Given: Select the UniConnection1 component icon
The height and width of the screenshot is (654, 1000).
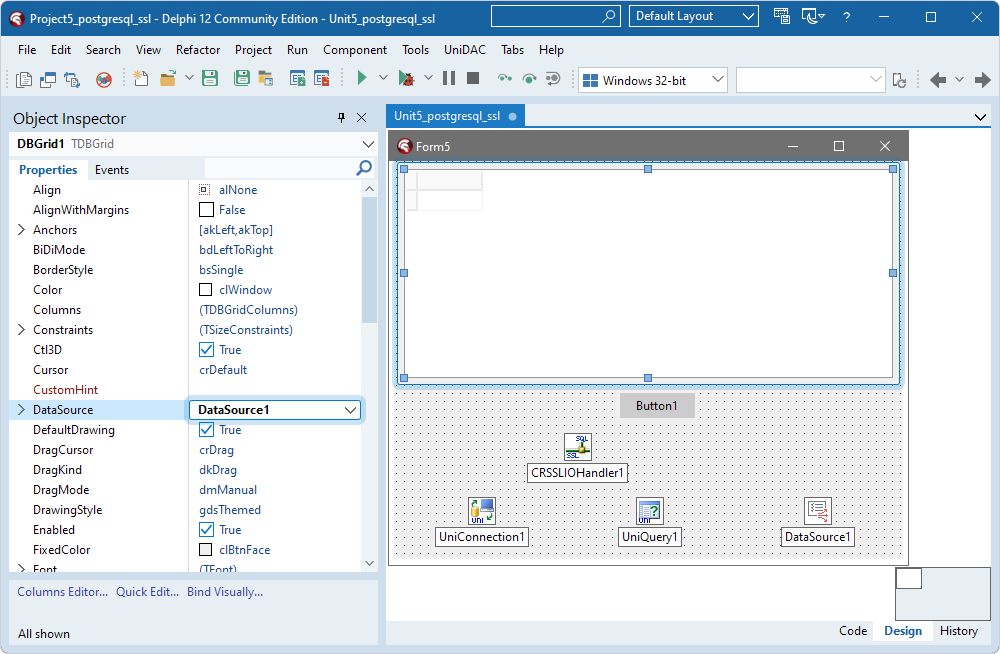Looking at the screenshot, I should 482,511.
